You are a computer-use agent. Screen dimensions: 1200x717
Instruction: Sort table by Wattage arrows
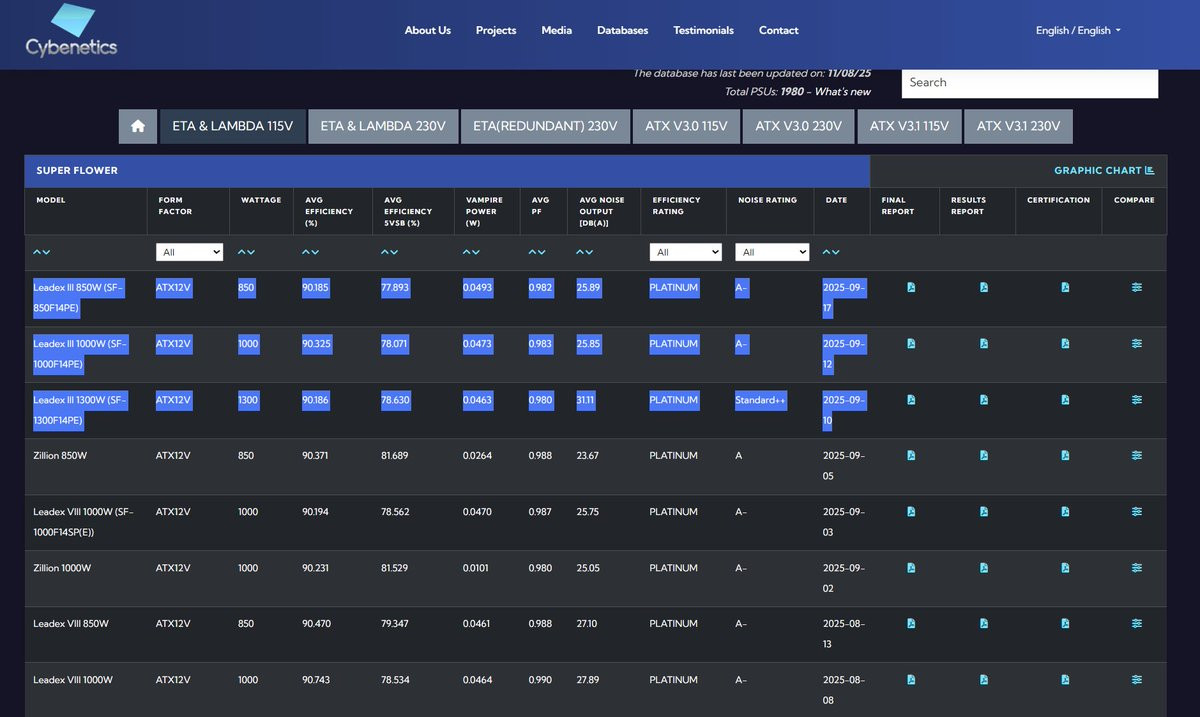pyautogui.click(x=246, y=252)
